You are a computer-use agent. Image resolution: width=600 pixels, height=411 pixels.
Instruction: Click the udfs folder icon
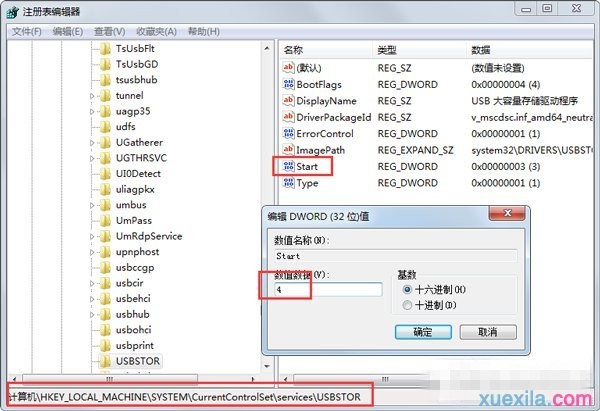105,127
